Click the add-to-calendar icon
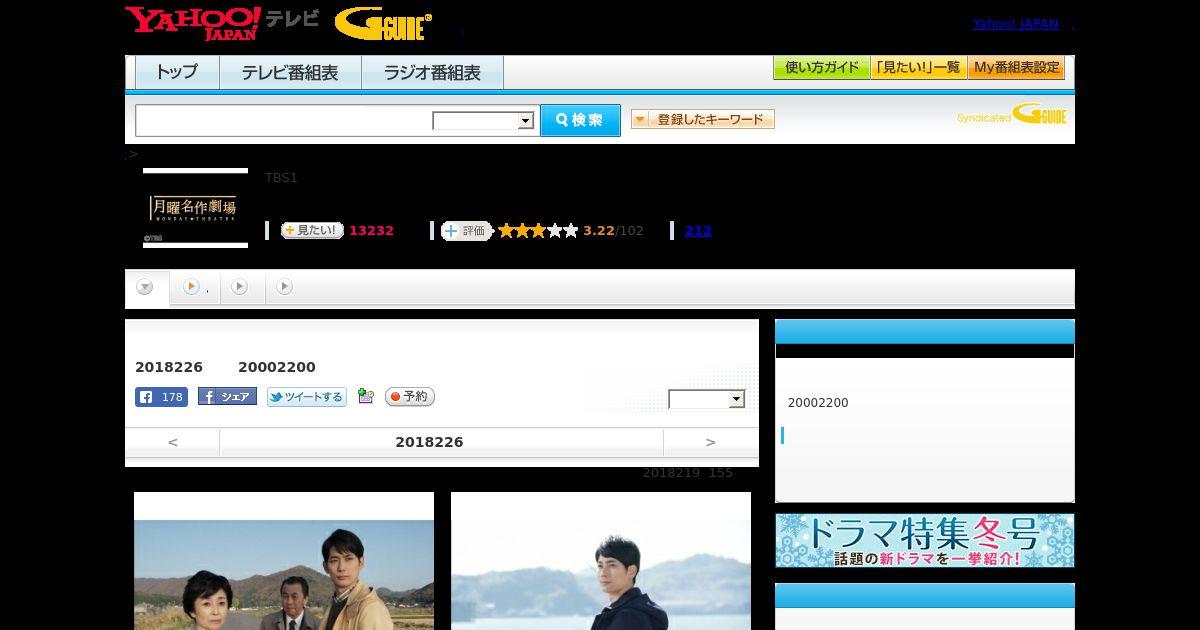The image size is (1200, 630). coord(365,397)
